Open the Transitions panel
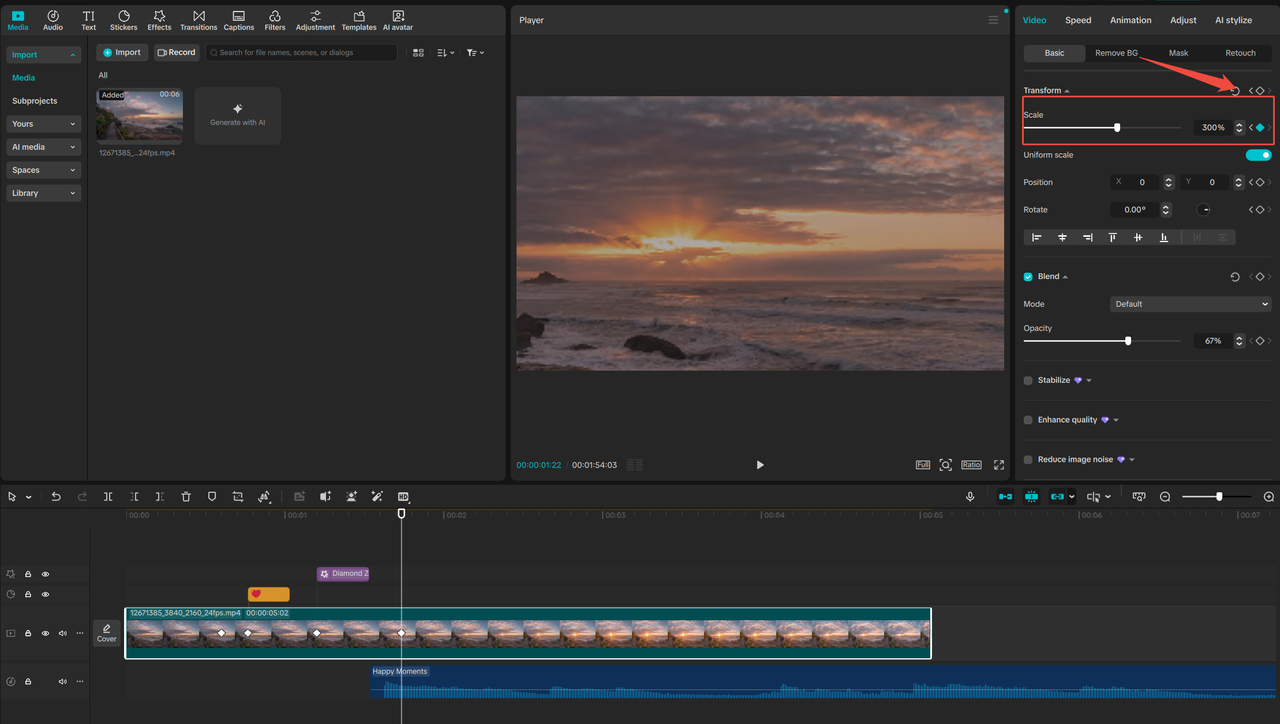 click(198, 19)
